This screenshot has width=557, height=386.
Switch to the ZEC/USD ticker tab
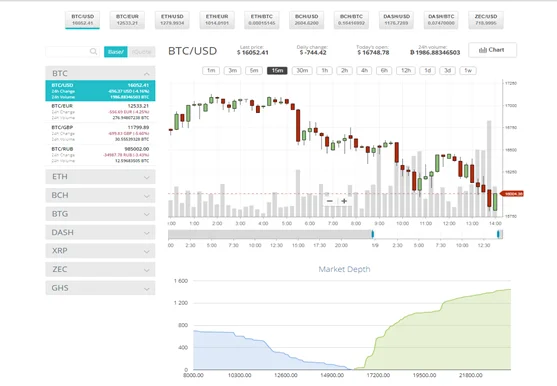coord(486,20)
